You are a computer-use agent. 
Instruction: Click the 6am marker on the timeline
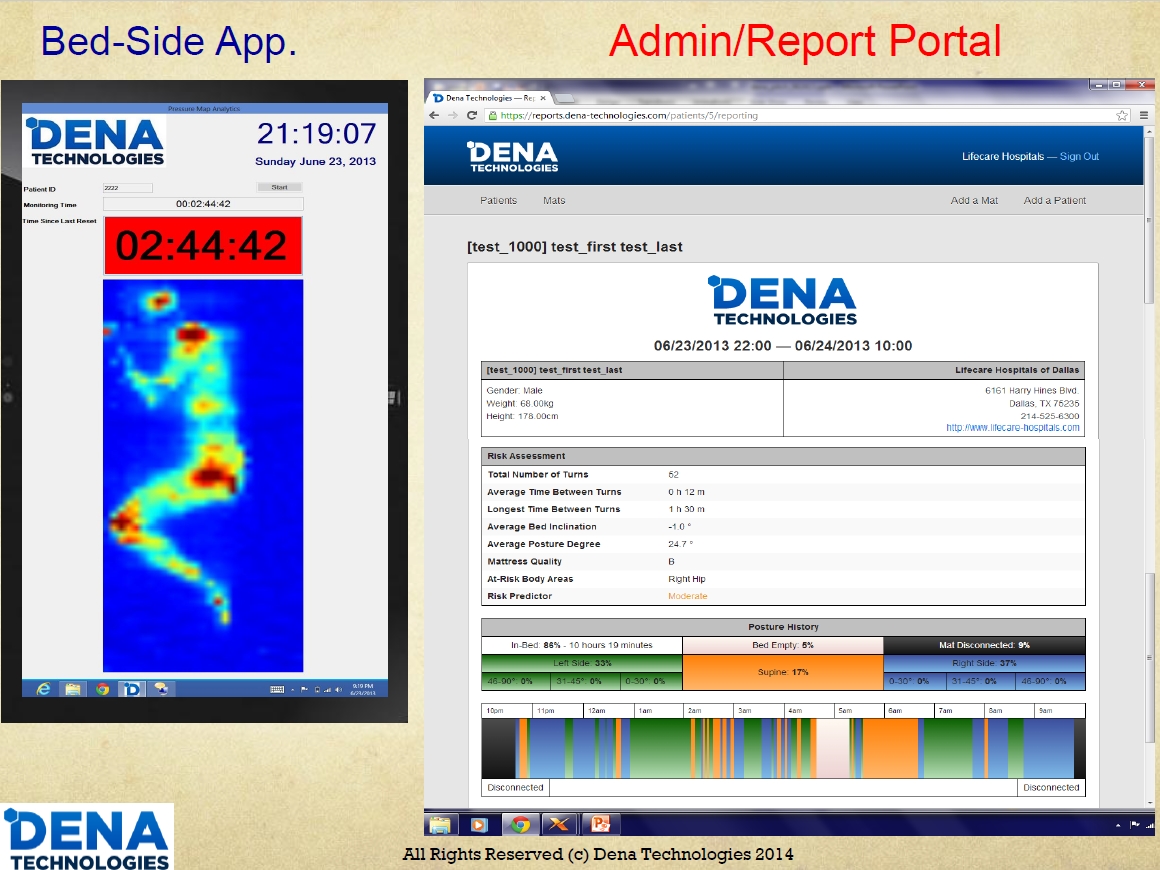[895, 711]
